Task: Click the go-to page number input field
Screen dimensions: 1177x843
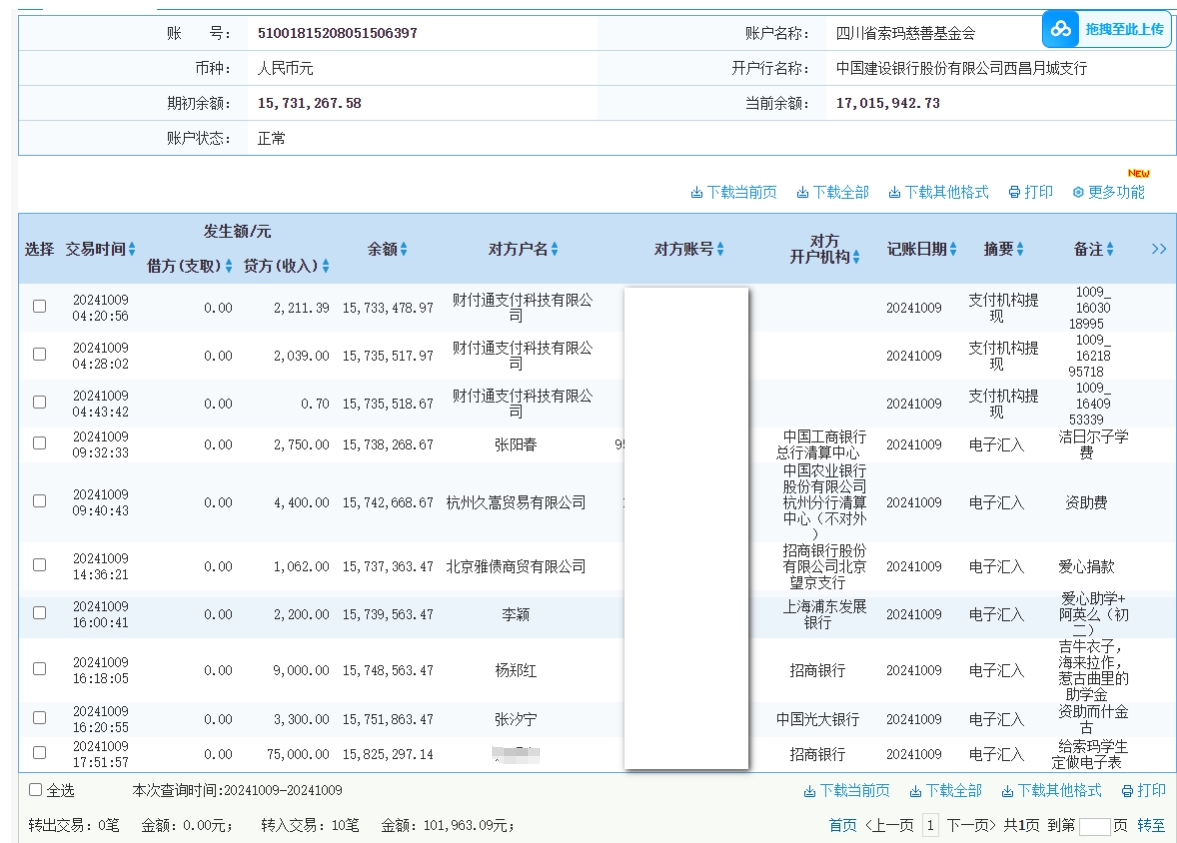Action: 1094,826
